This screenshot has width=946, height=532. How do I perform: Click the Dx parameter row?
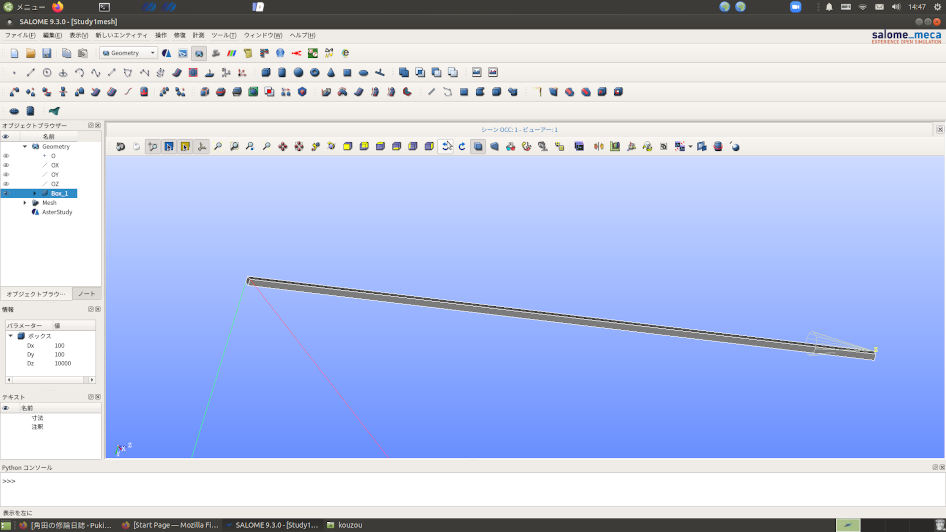click(51, 346)
